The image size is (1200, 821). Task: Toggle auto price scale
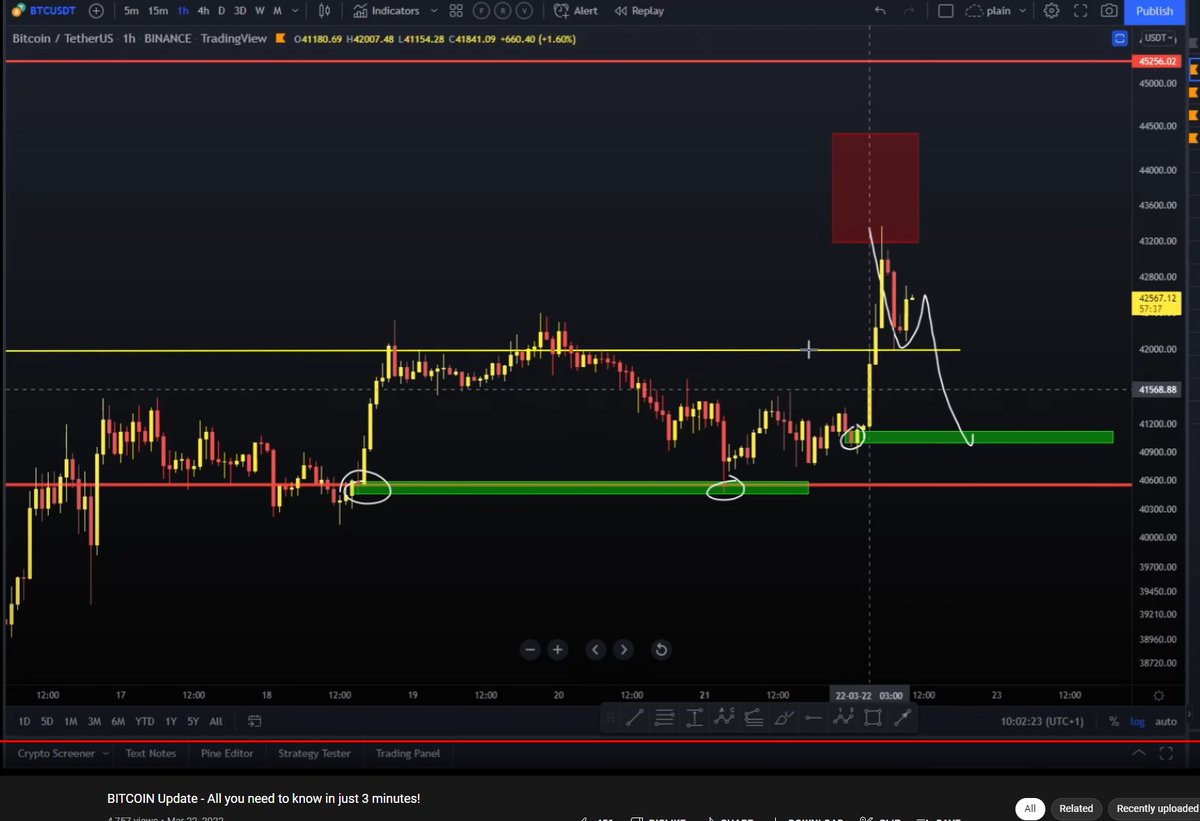coord(1166,721)
